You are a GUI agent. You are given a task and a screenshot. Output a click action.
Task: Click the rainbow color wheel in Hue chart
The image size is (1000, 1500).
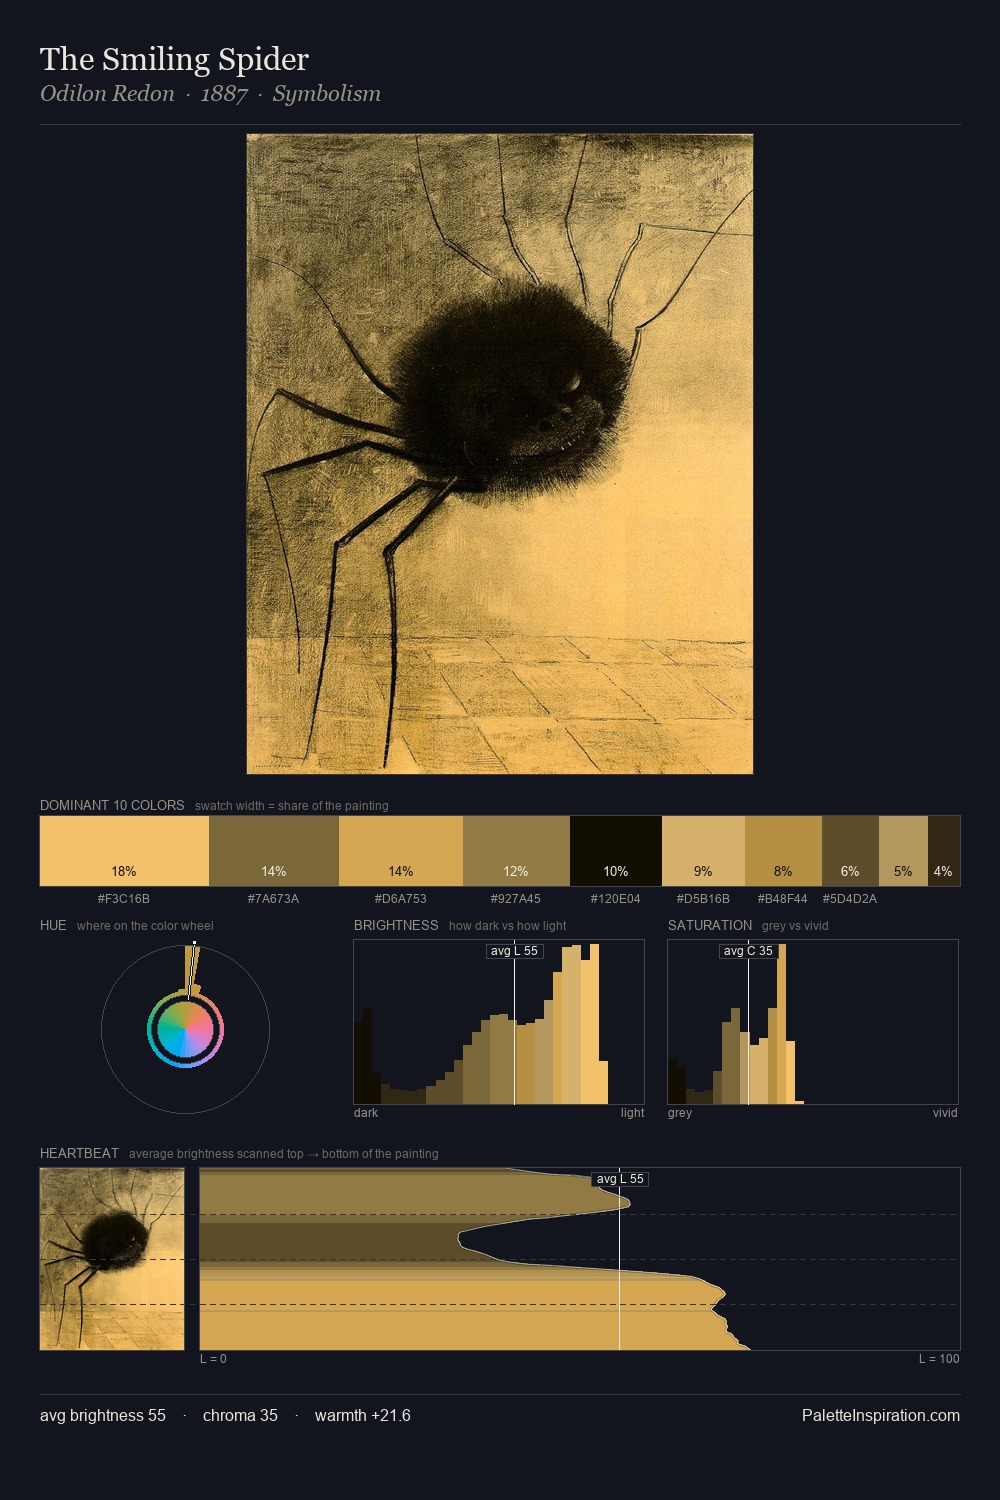(x=185, y=1030)
